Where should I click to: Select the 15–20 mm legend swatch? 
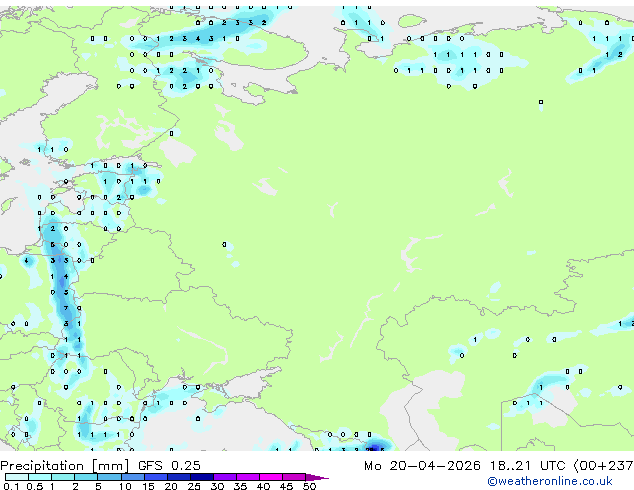click(155, 477)
